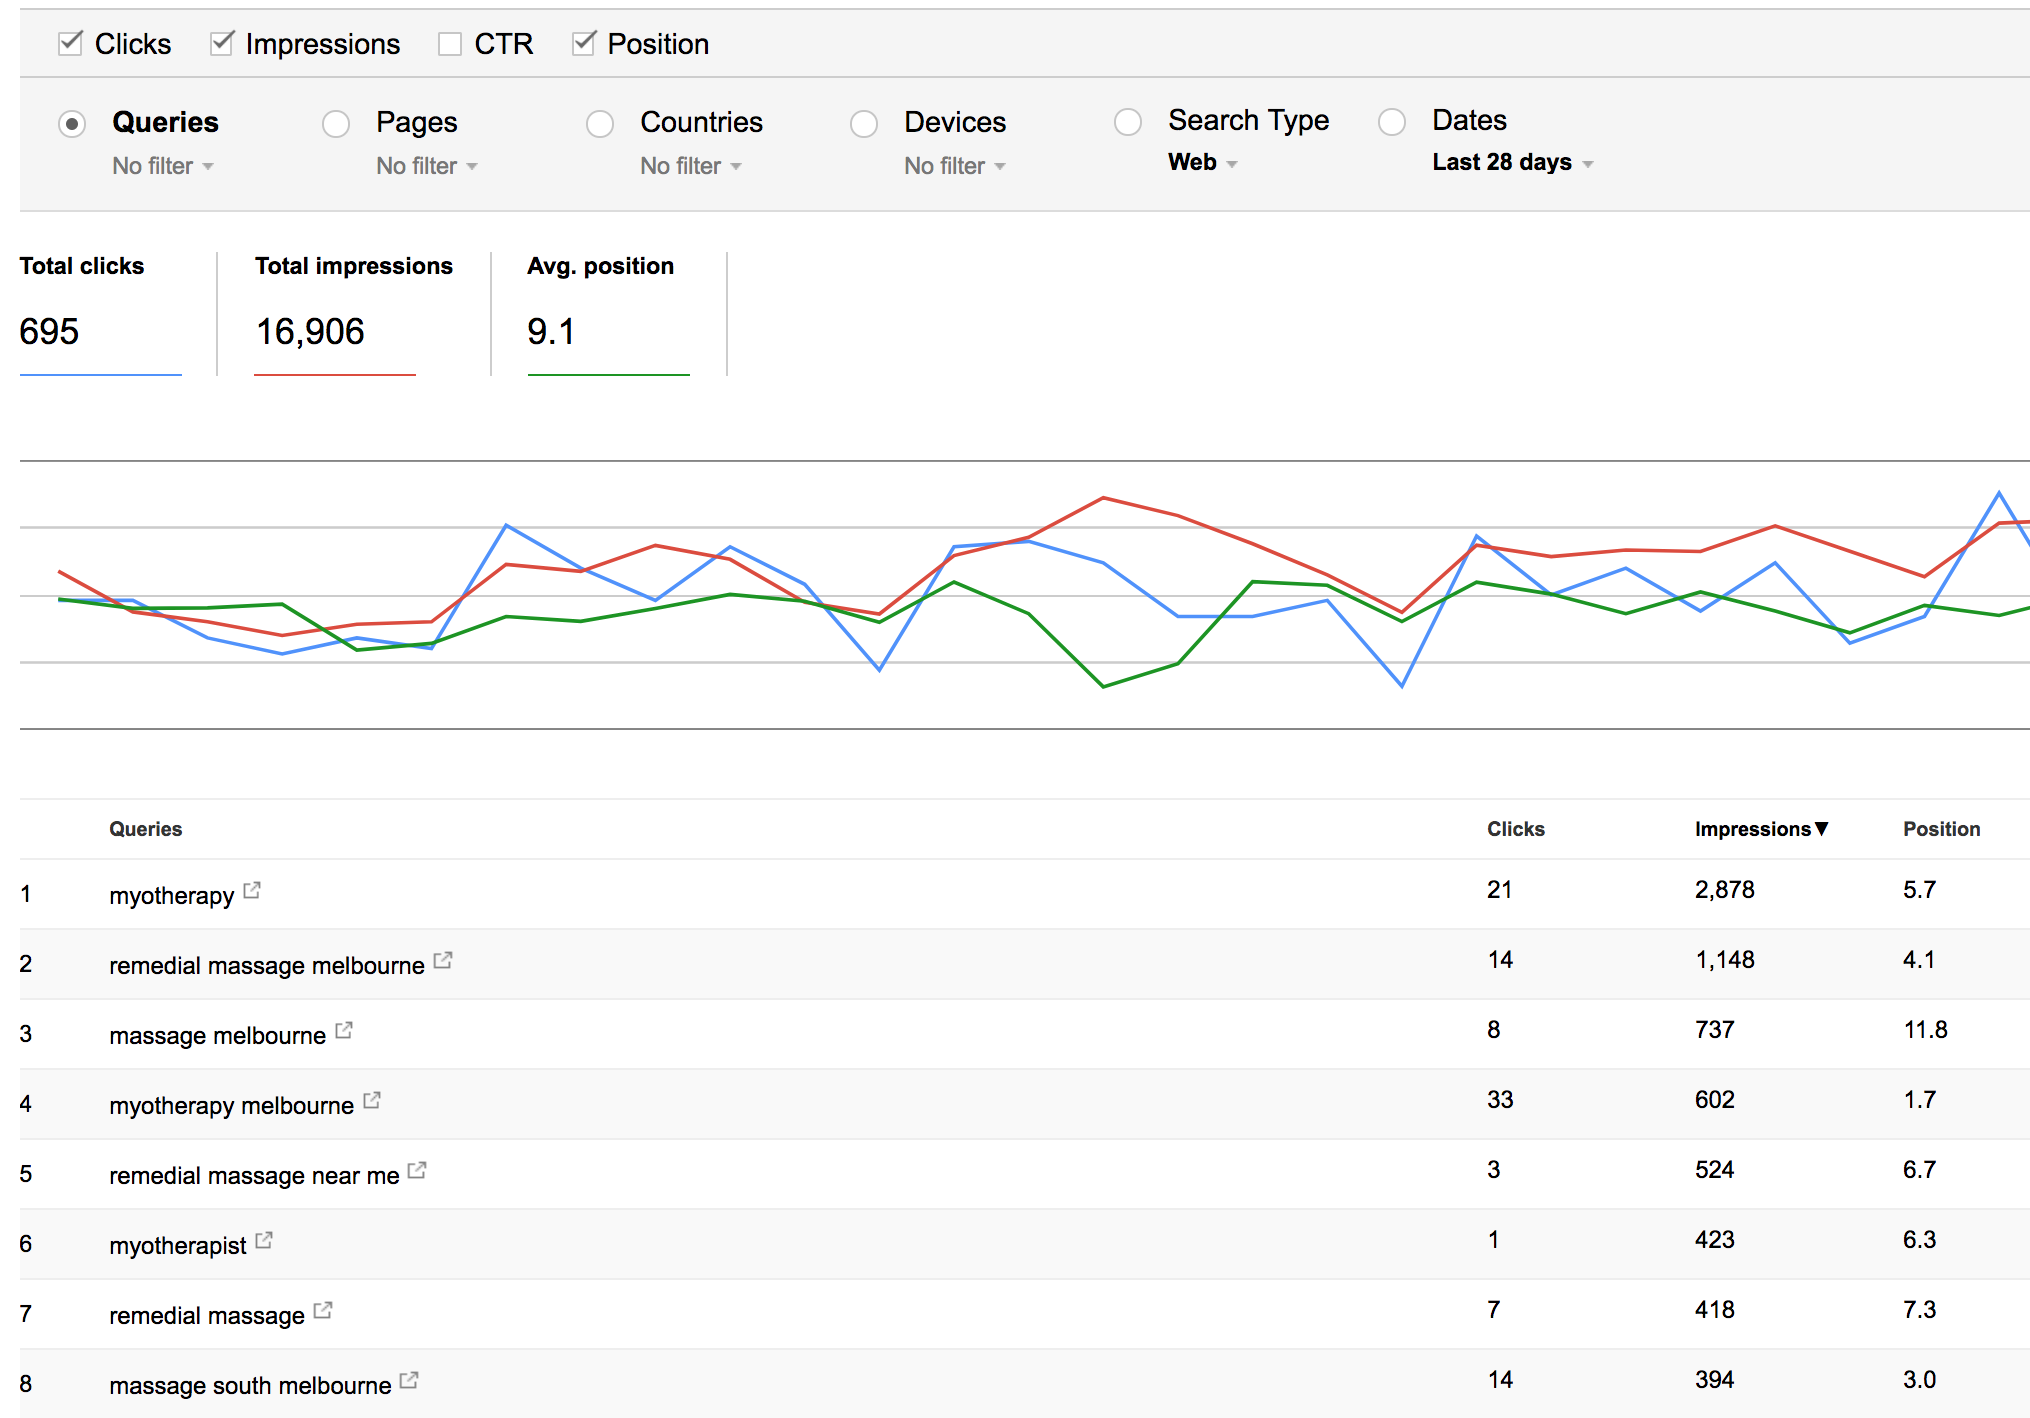Open the Pages No filter dropdown
The height and width of the screenshot is (1418, 2030).
(427, 166)
